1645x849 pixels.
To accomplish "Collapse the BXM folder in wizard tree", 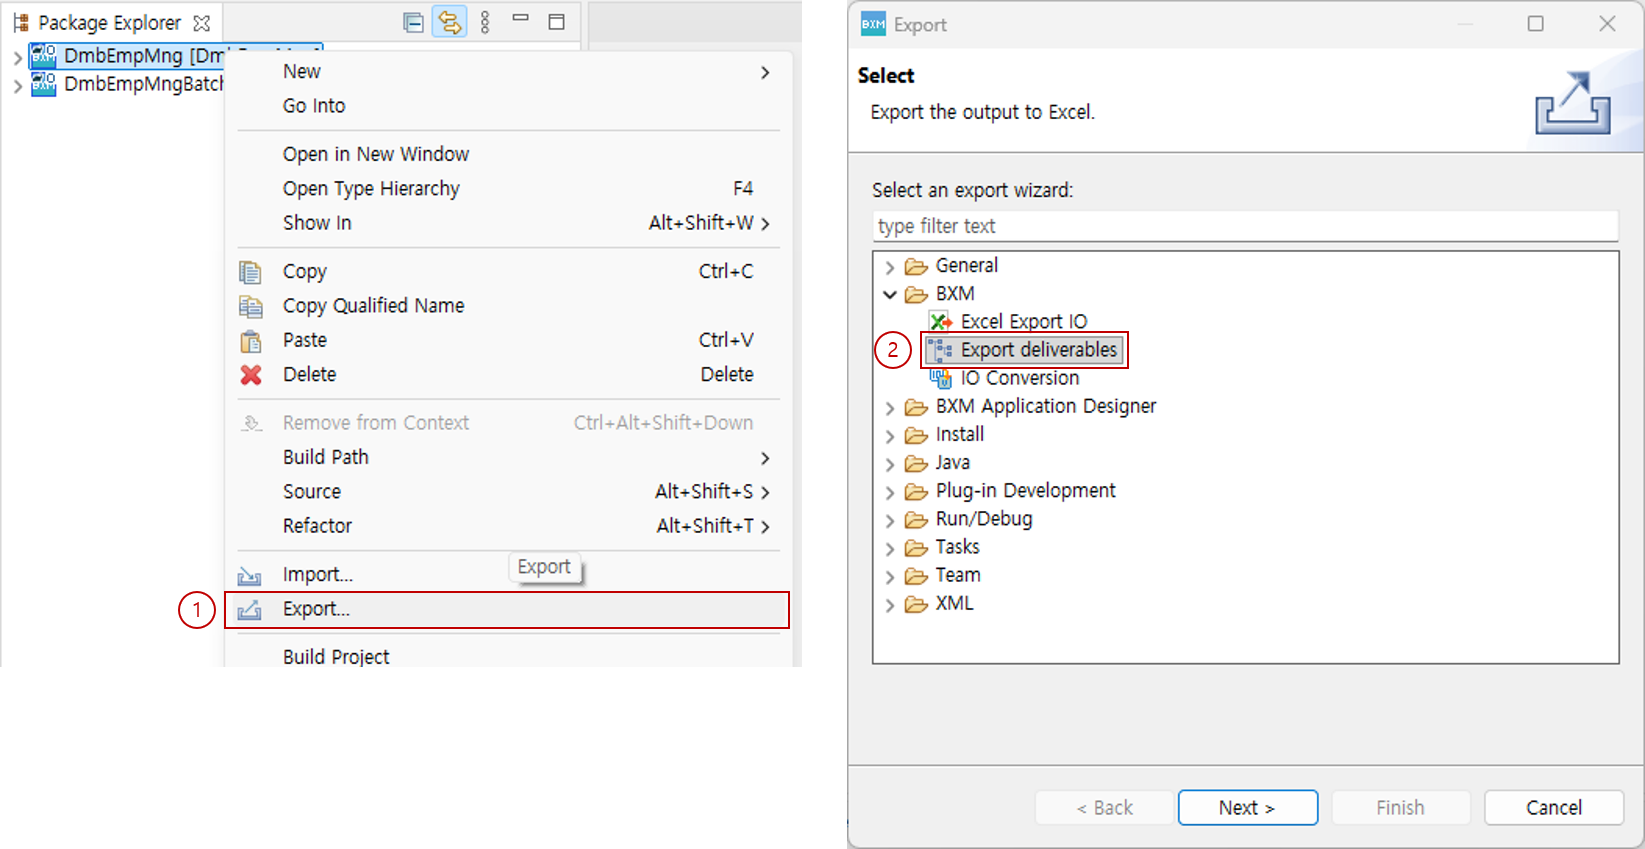I will [890, 294].
